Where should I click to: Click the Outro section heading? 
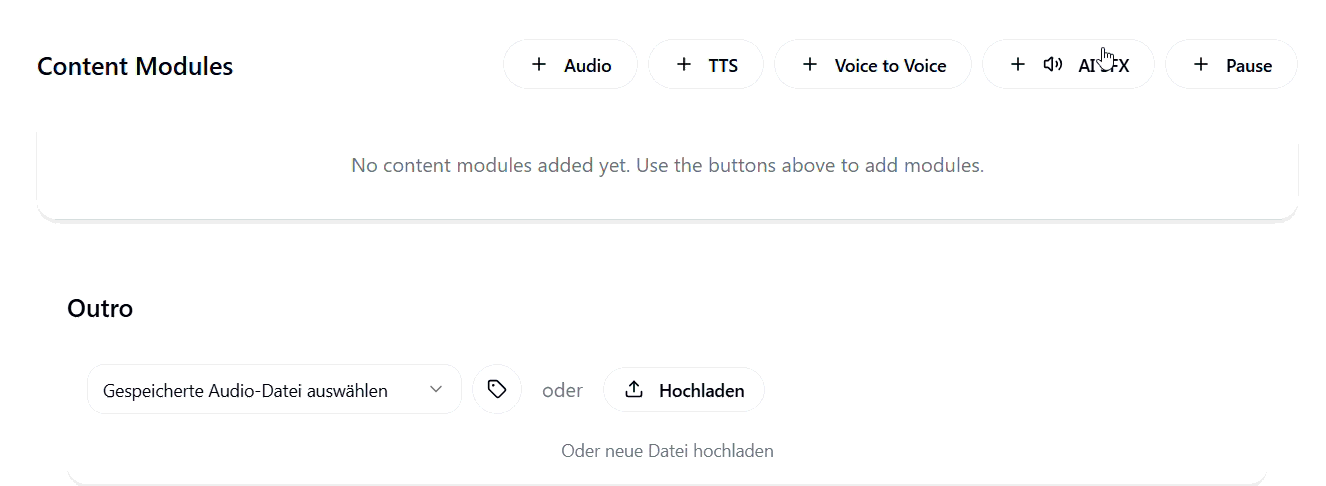click(100, 308)
